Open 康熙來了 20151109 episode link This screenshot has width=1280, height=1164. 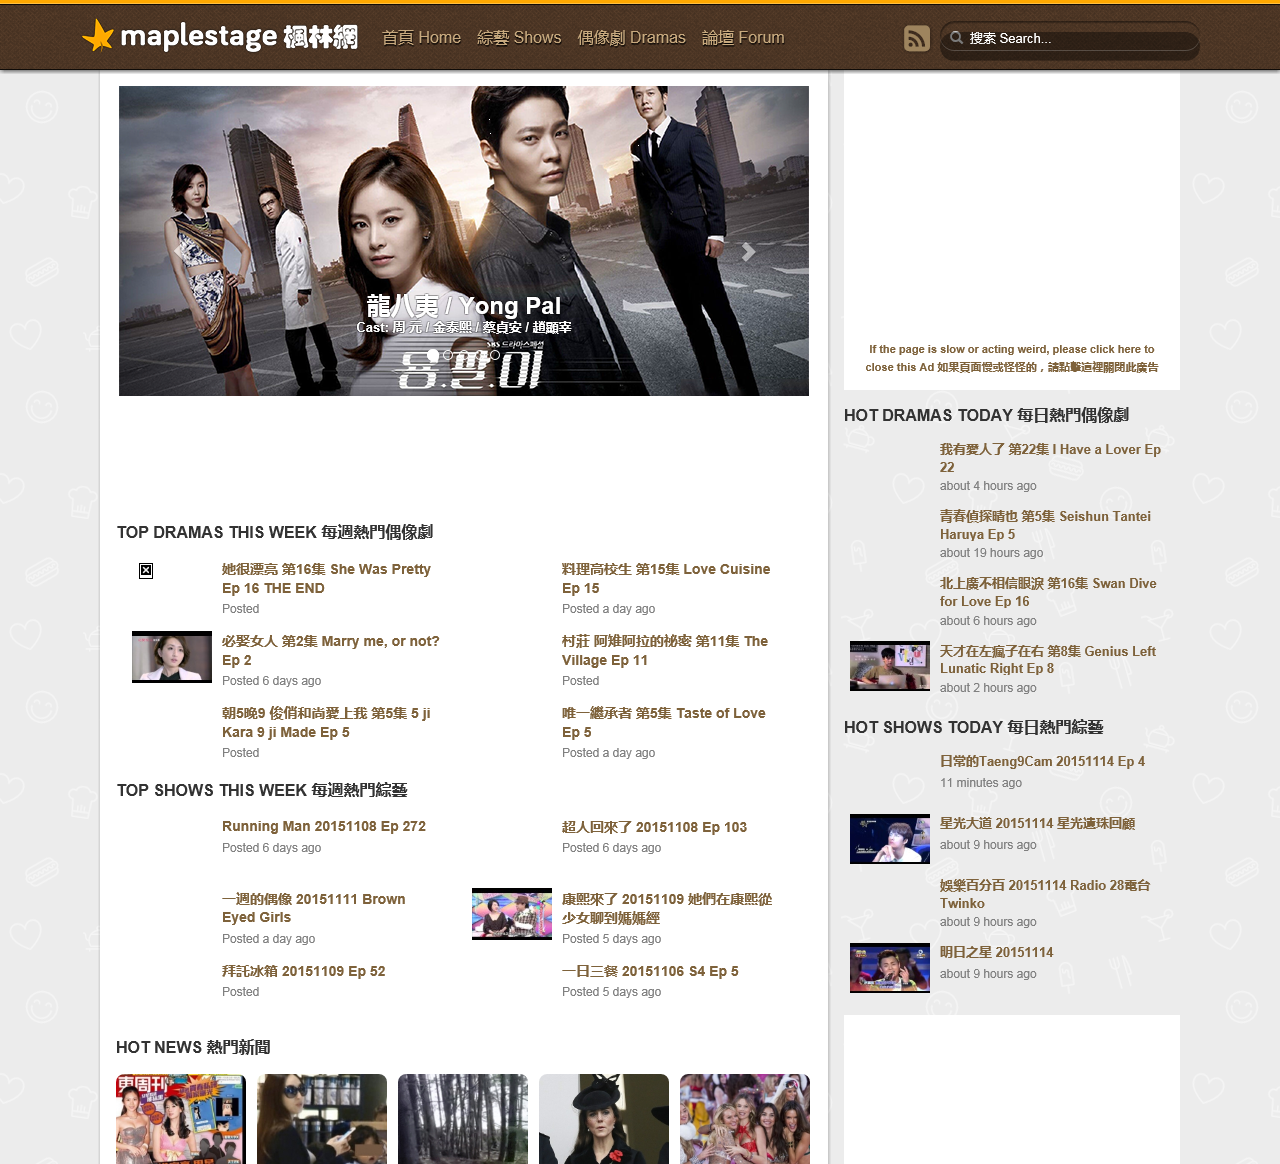[x=667, y=908]
